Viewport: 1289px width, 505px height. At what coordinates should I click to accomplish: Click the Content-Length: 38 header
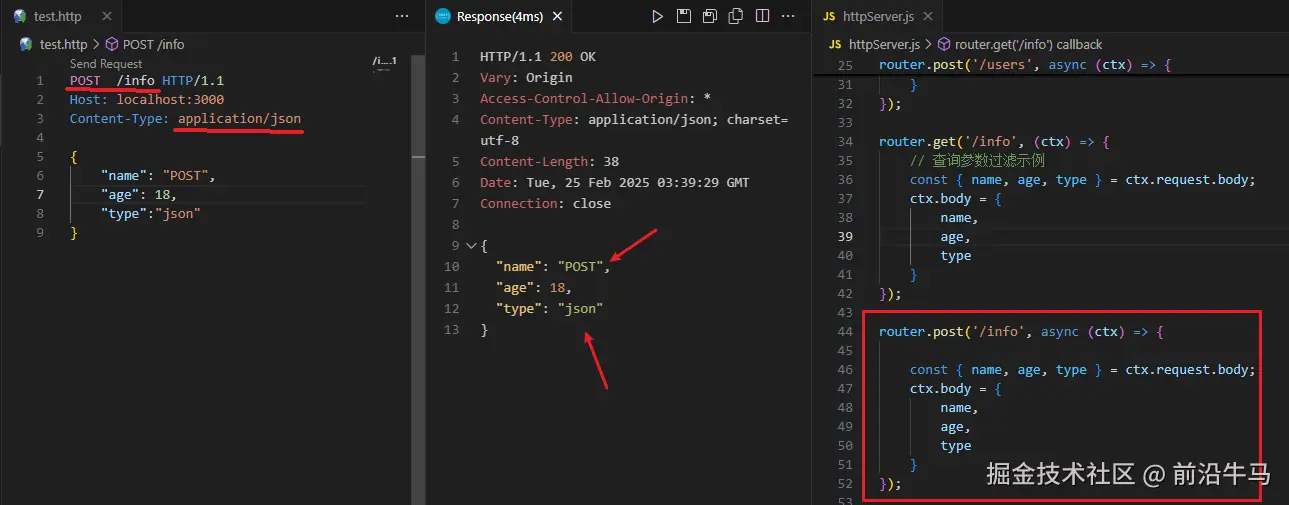(x=549, y=161)
